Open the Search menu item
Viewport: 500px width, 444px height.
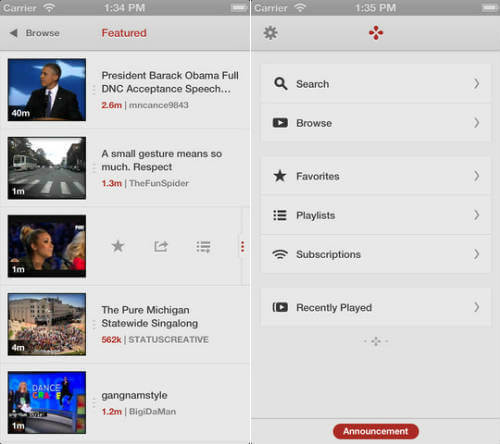point(376,84)
